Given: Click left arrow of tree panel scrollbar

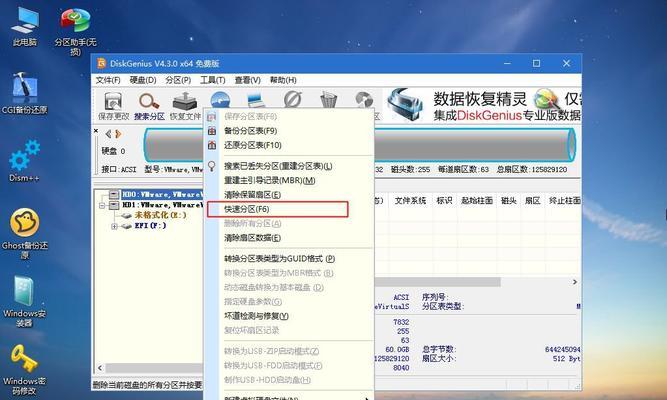Looking at the screenshot, I should (x=100, y=368).
